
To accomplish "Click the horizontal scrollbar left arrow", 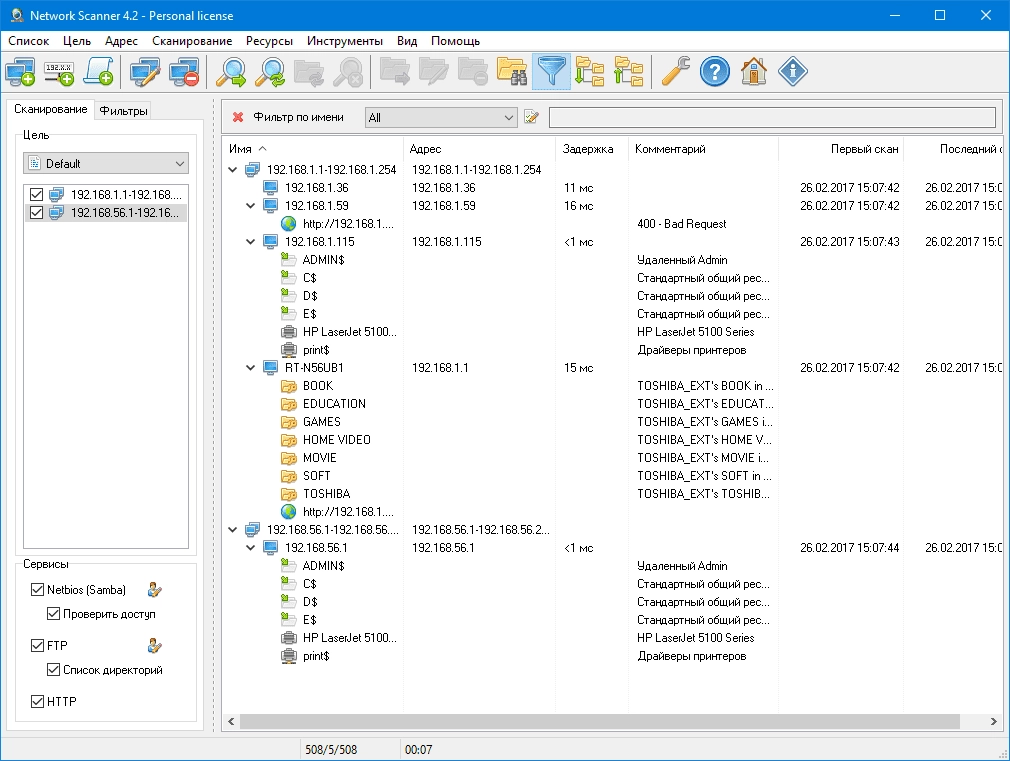I will pyautogui.click(x=231, y=722).
